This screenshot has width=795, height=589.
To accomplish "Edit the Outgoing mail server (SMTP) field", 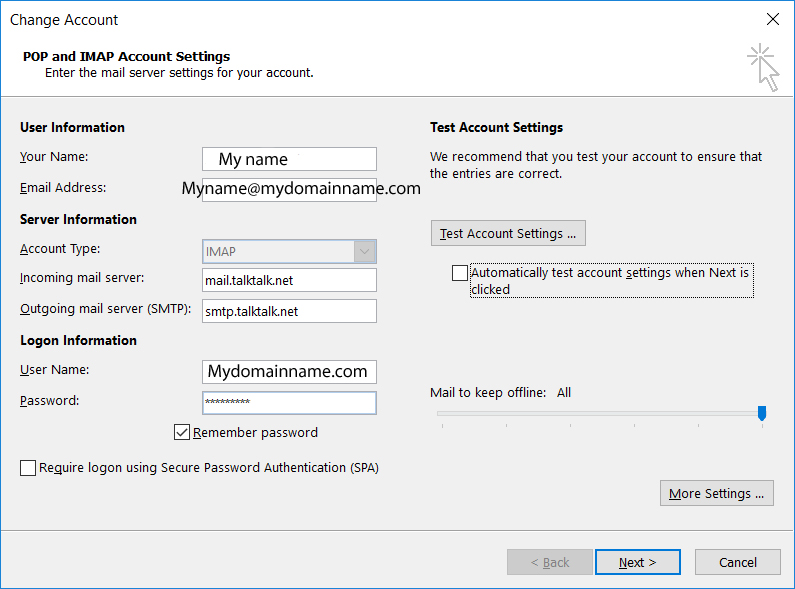I will point(289,311).
